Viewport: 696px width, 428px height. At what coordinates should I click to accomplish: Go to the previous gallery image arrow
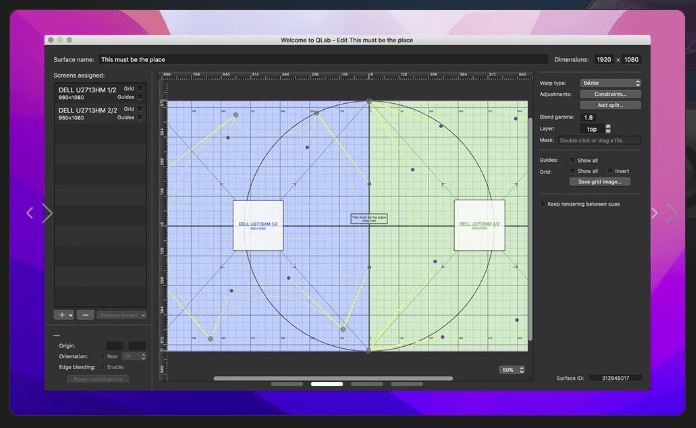tap(30, 213)
